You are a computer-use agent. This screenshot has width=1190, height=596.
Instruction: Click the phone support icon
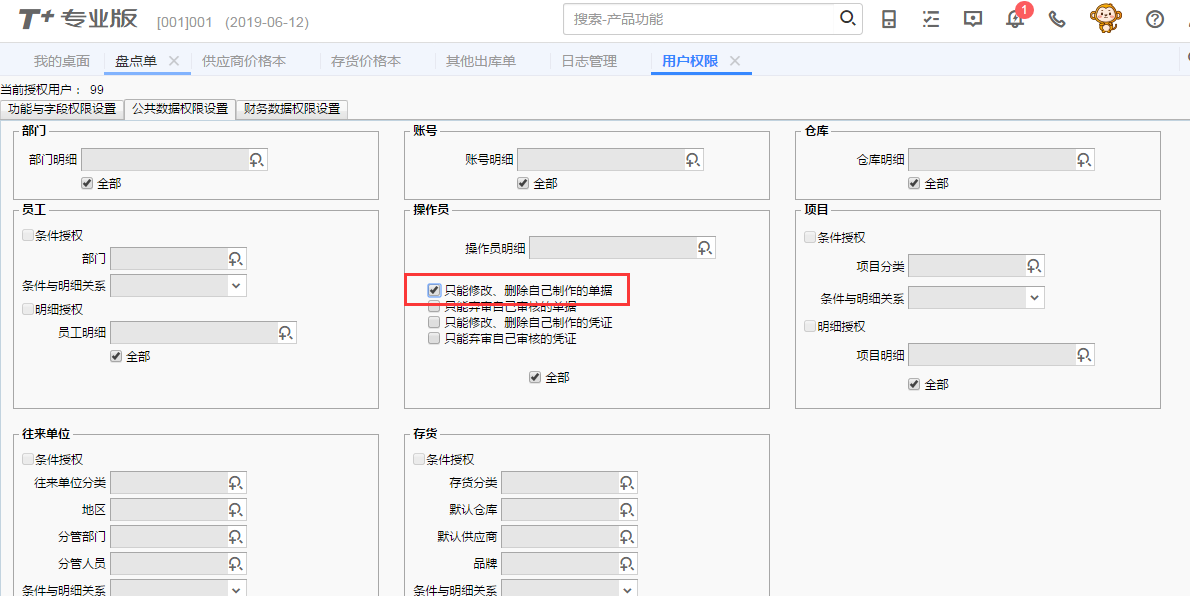pyautogui.click(x=1057, y=19)
